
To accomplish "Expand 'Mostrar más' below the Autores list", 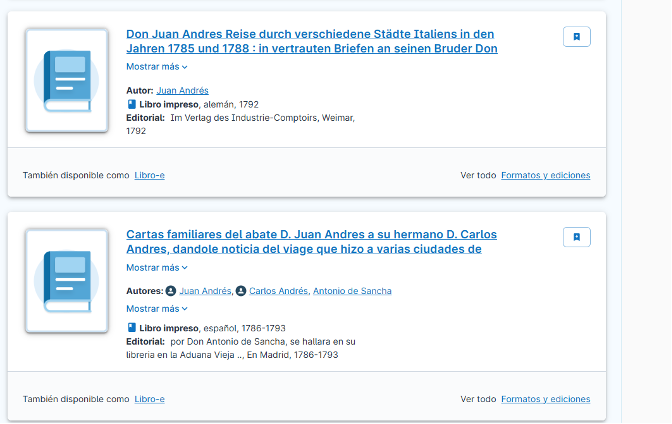I will [157, 309].
